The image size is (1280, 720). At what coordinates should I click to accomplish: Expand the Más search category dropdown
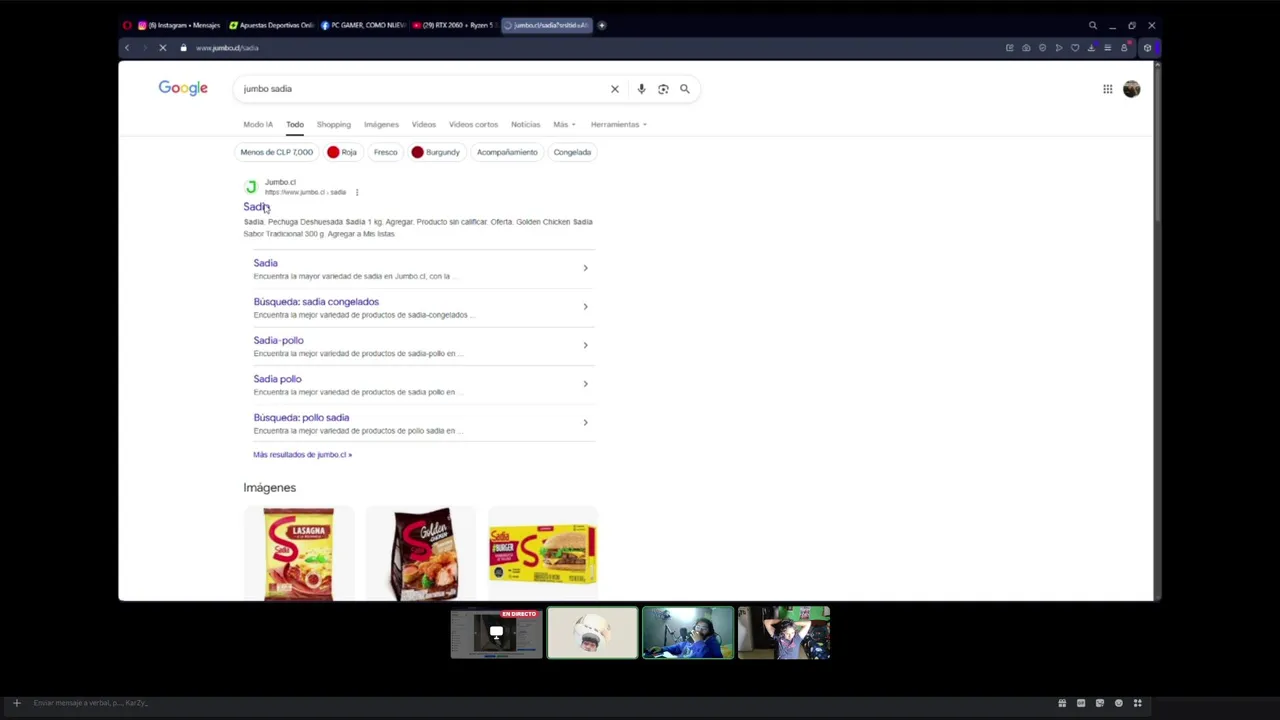[564, 125]
